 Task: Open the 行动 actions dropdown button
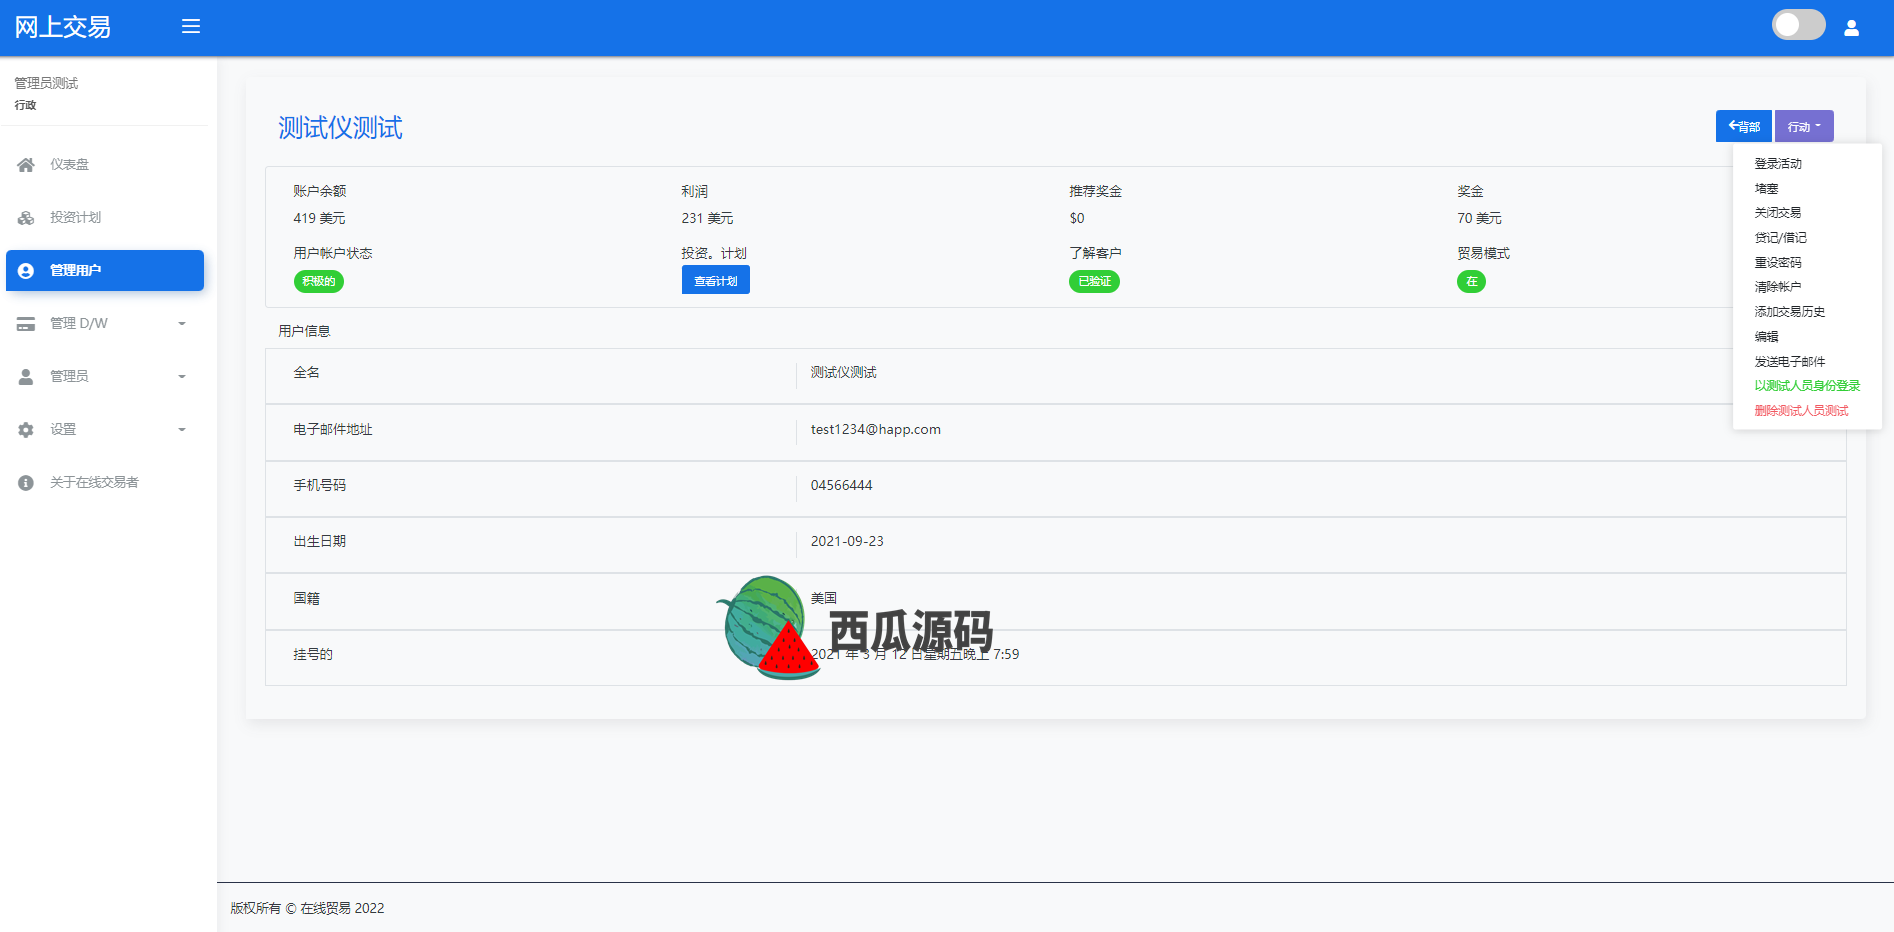(1804, 127)
